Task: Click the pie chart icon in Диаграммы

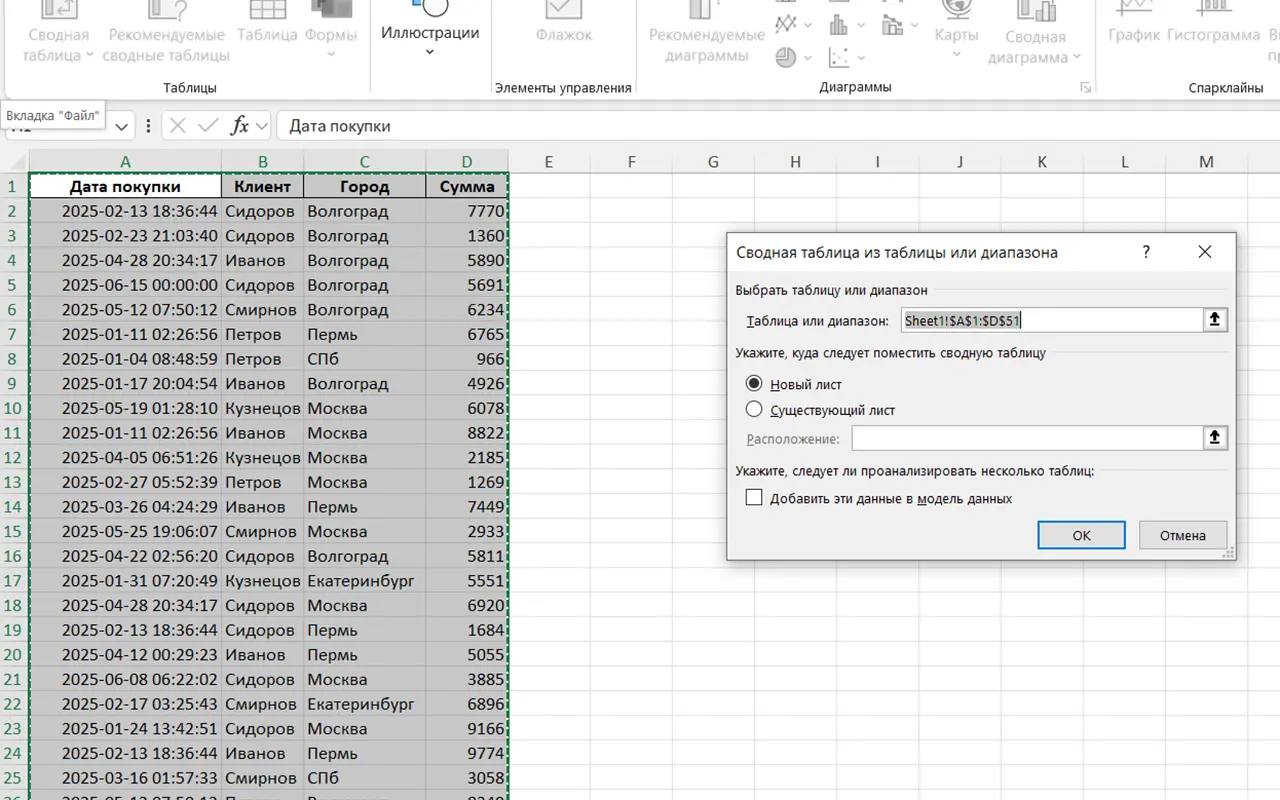Action: [x=786, y=57]
